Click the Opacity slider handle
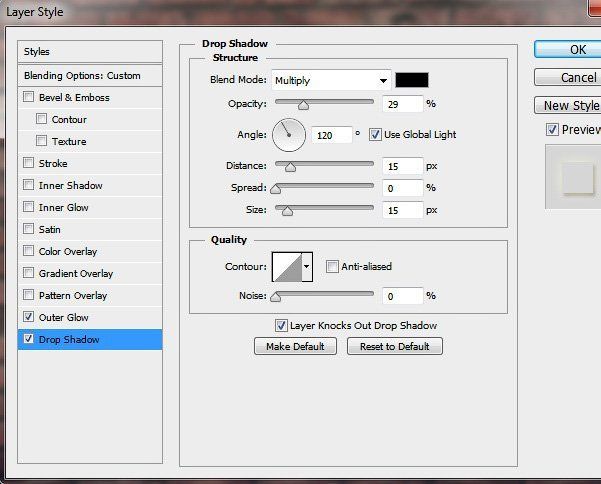Viewport: 601px width, 484px height. point(303,103)
